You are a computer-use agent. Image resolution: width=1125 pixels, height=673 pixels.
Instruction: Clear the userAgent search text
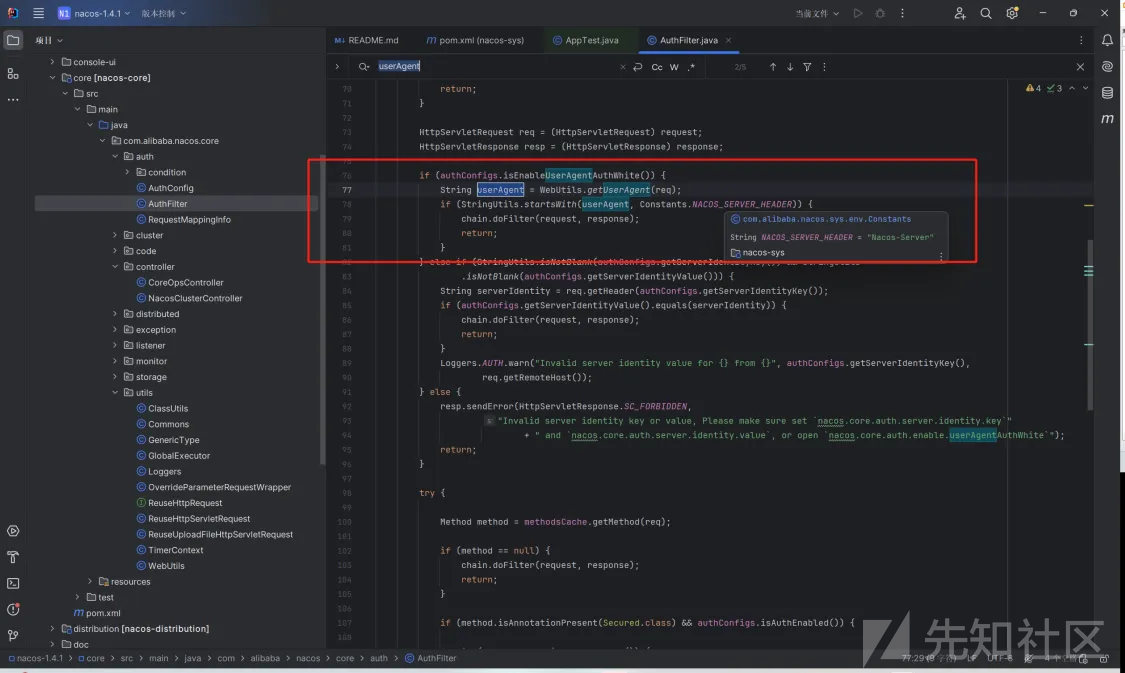[x=622, y=67]
